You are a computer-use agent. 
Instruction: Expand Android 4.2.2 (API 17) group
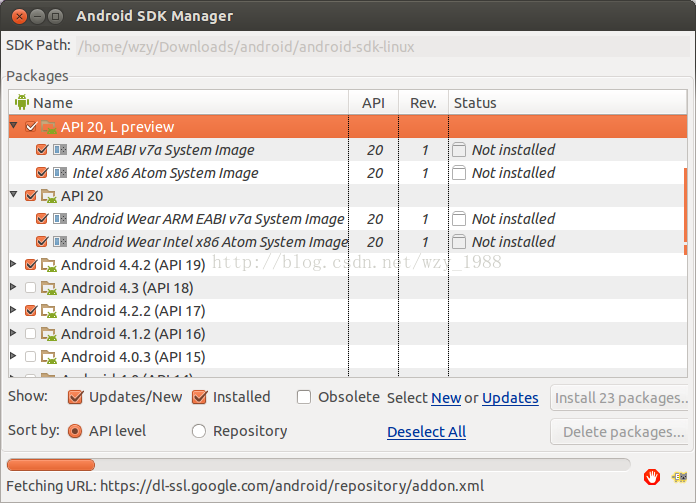coord(13,310)
